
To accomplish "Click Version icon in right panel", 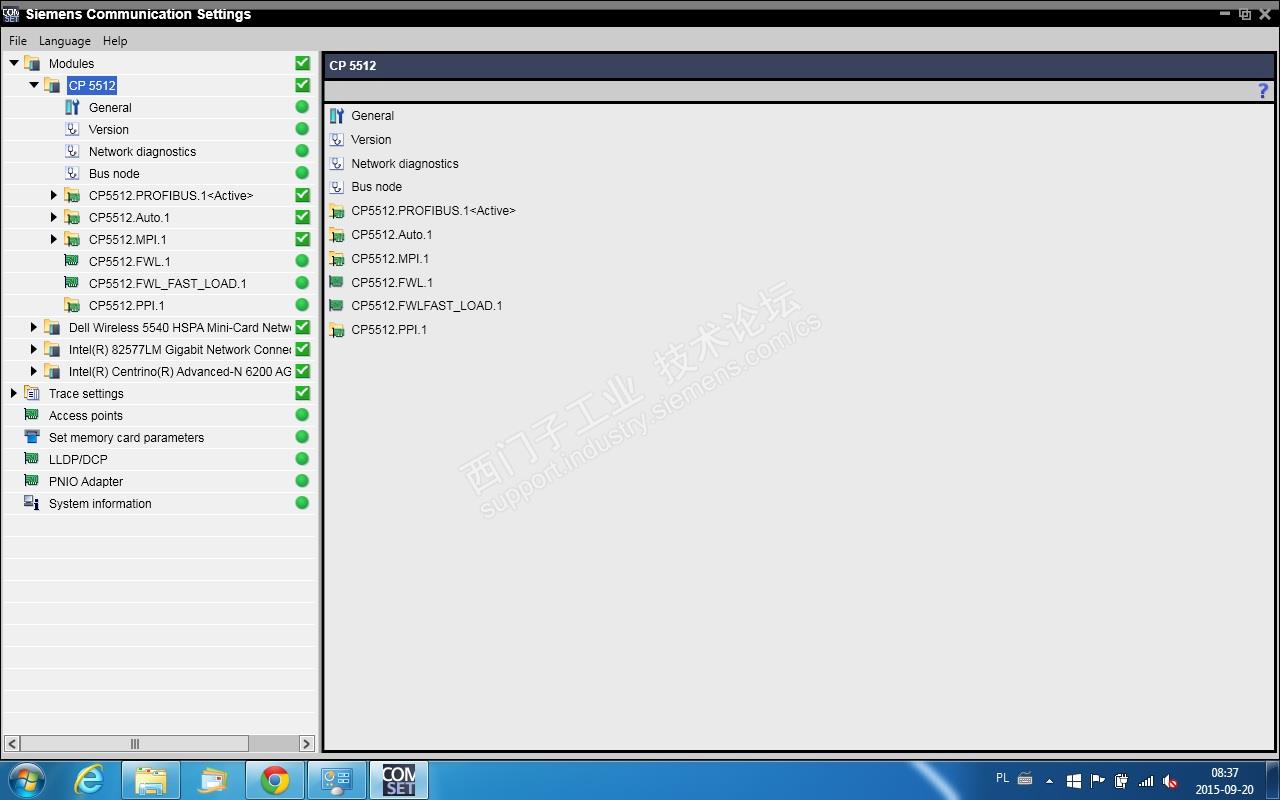I will pos(337,140).
